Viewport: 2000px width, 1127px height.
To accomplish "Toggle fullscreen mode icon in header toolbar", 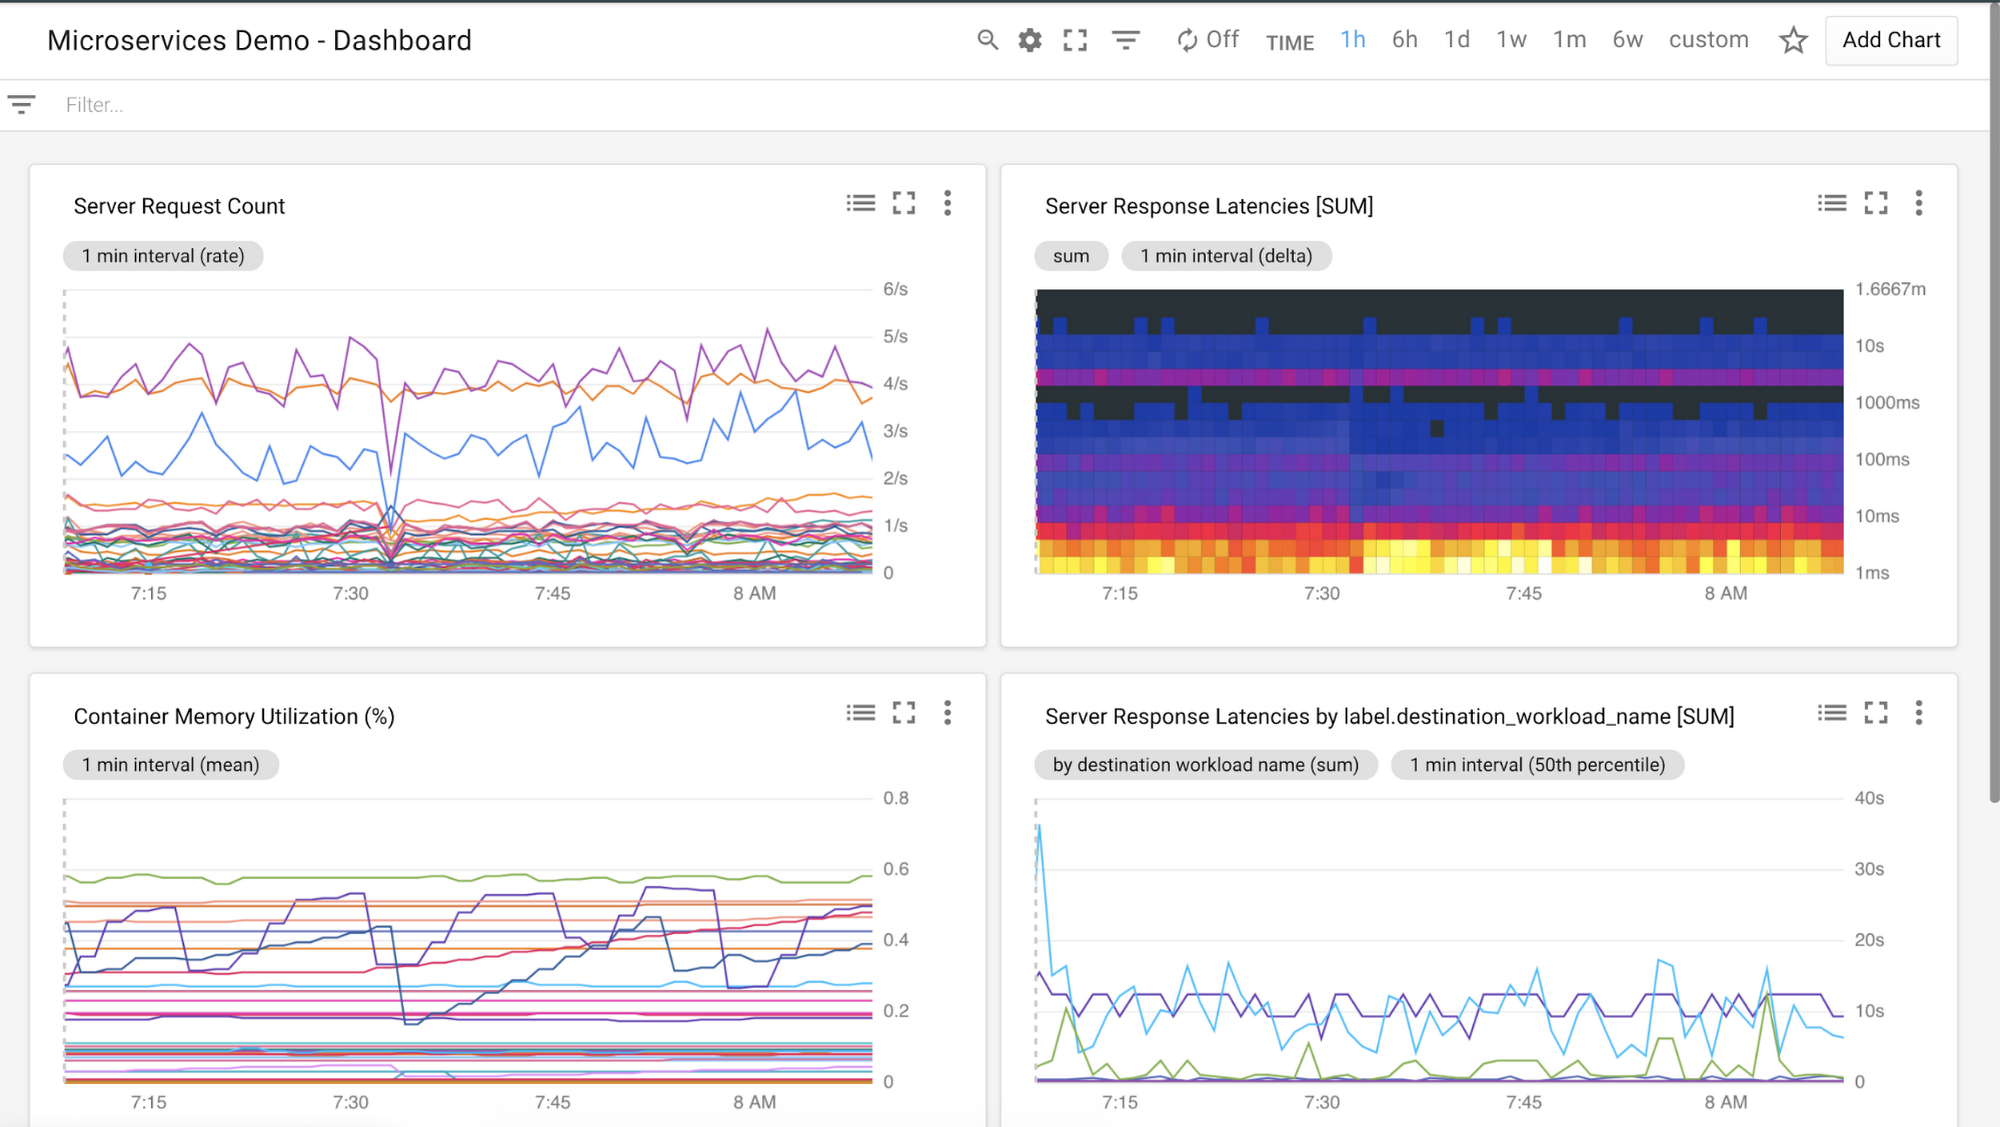I will 1075,40.
